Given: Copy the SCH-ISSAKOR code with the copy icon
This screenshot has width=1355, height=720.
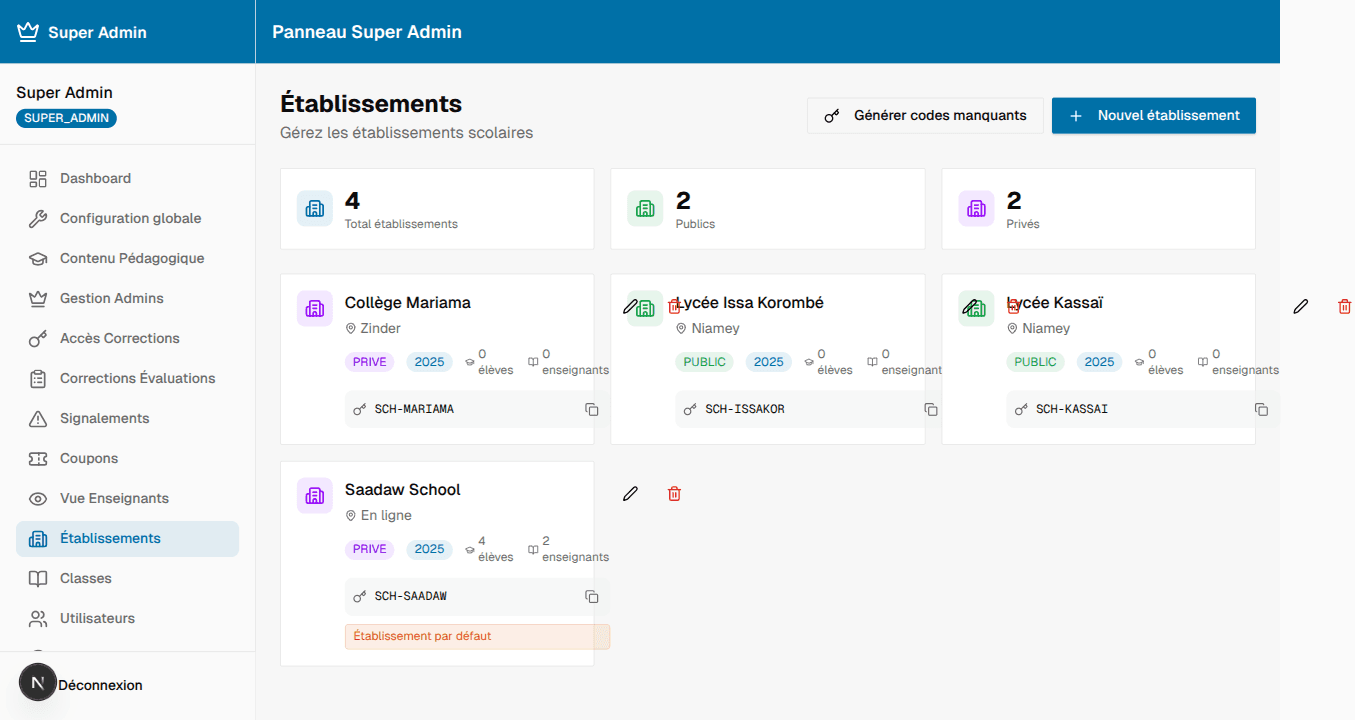Looking at the screenshot, I should pyautogui.click(x=931, y=410).
